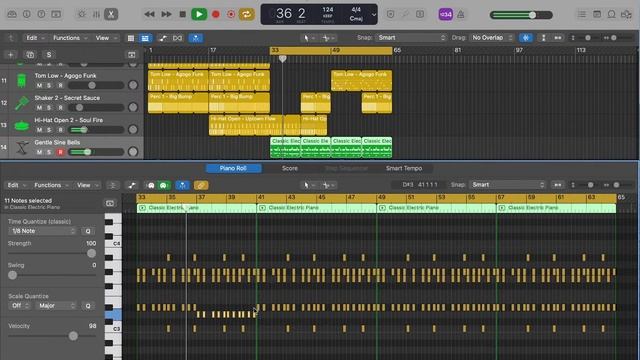Toggle the yellow Cycle button
640x360 pixels.
coord(247,14)
